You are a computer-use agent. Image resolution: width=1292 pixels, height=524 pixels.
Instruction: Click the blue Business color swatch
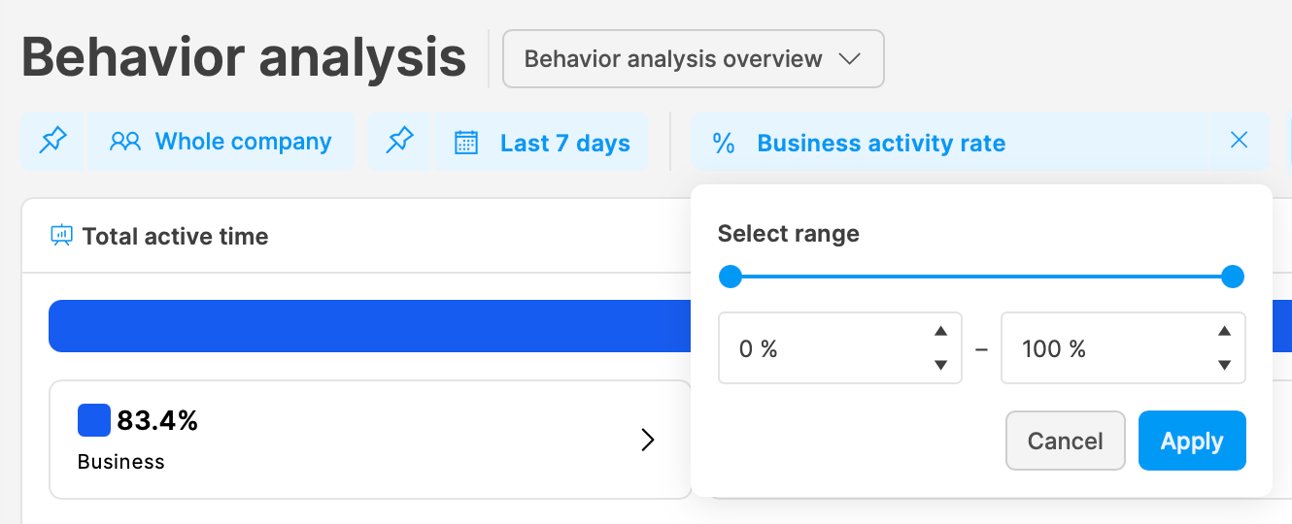pyautogui.click(x=94, y=421)
